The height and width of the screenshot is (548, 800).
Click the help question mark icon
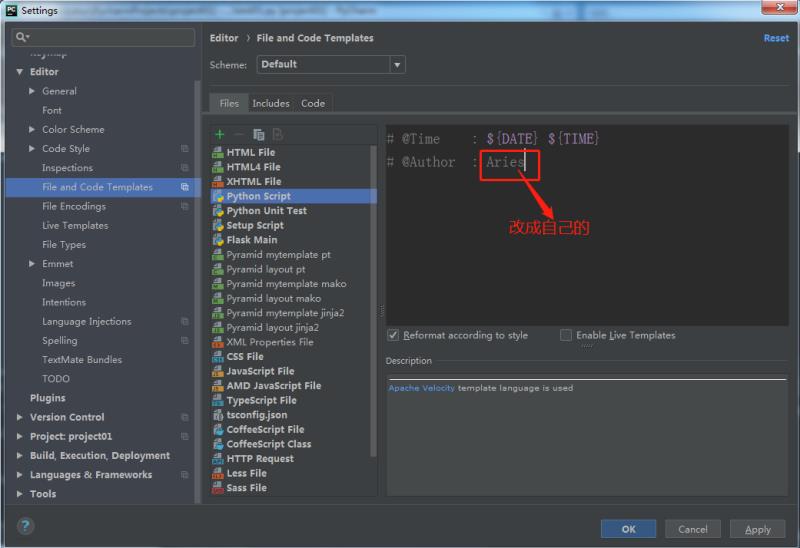(26, 526)
